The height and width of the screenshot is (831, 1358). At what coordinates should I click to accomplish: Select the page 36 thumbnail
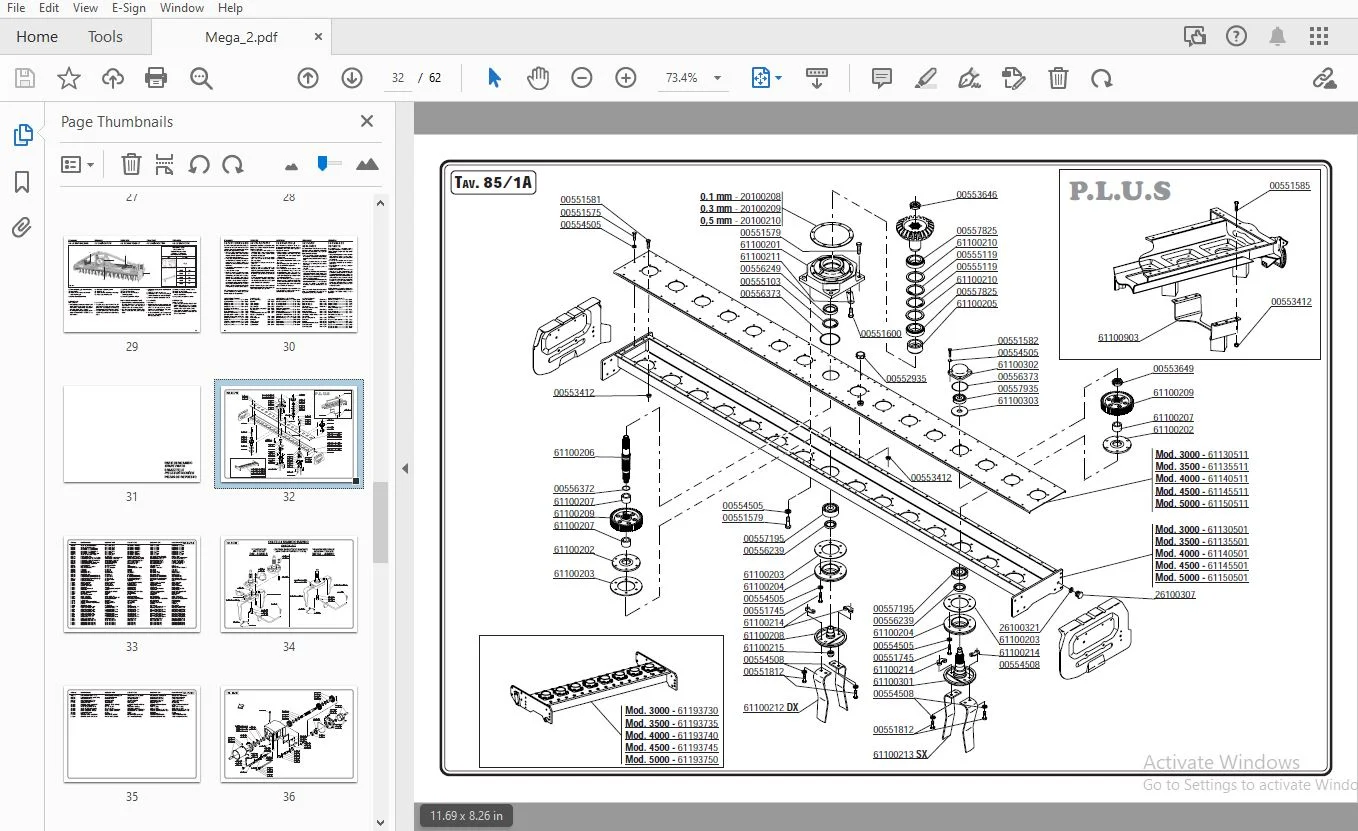pyautogui.click(x=289, y=735)
